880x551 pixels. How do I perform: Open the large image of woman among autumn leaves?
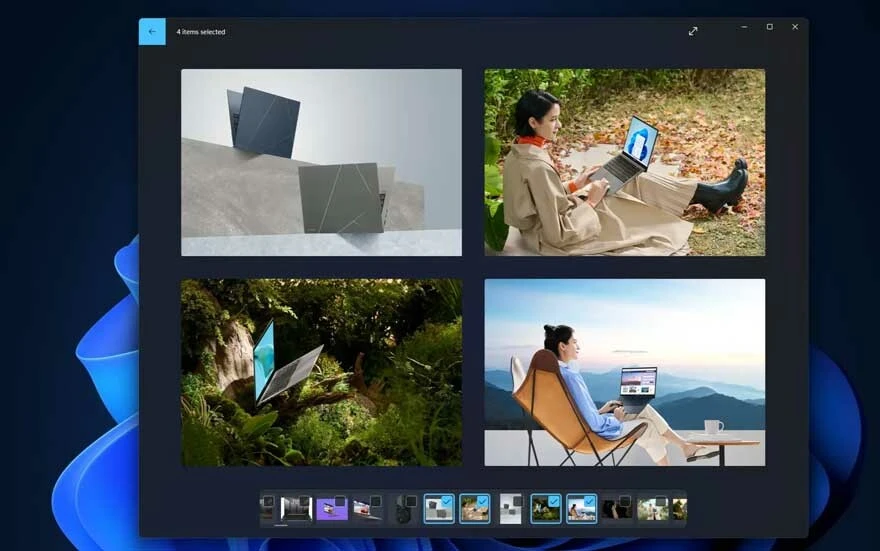pos(625,162)
